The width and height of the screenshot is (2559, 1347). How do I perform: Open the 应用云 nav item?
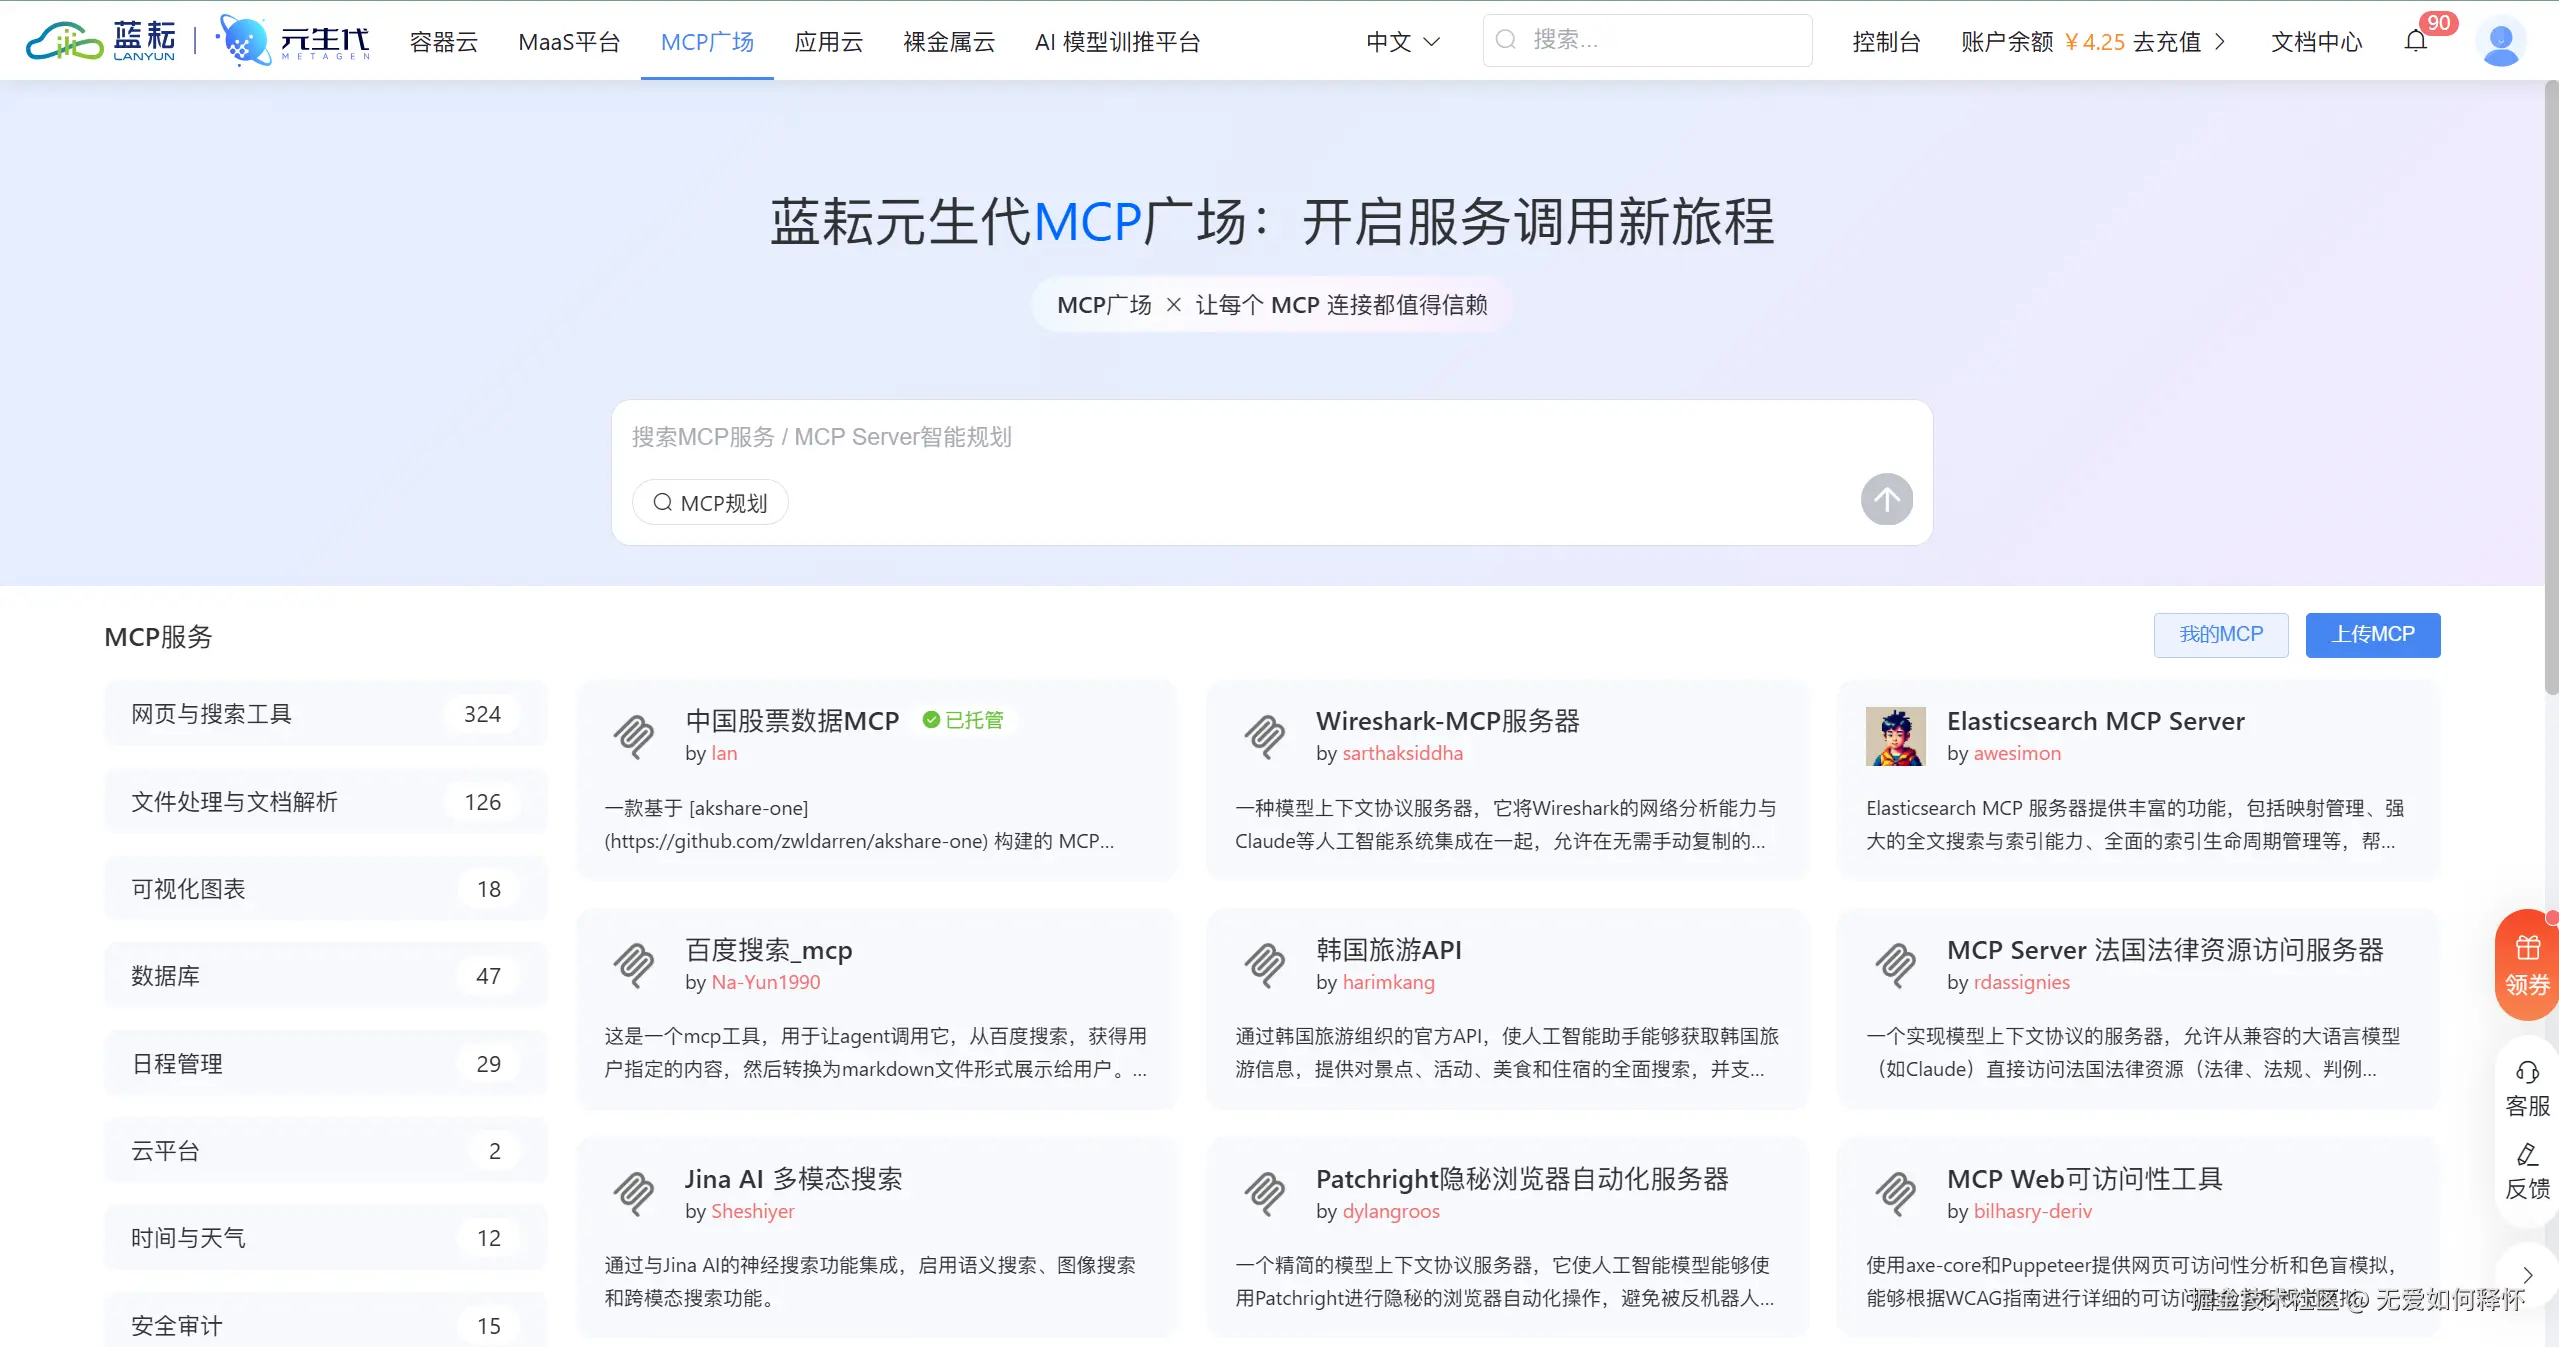point(828,42)
